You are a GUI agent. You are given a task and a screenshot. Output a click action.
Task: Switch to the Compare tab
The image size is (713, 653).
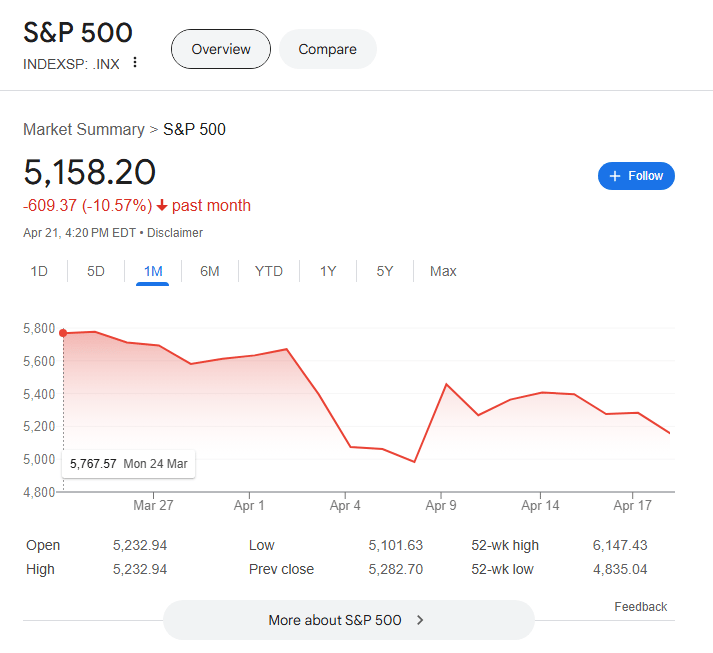point(327,49)
